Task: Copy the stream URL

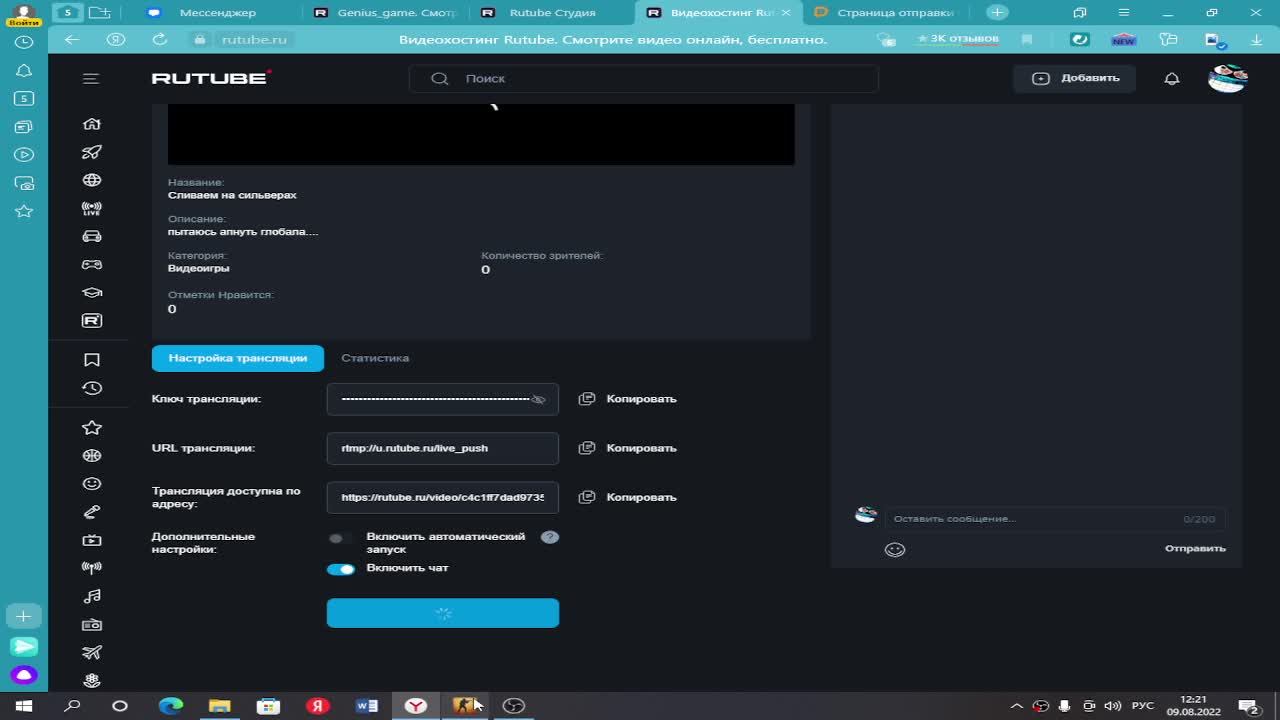Action: pos(628,448)
